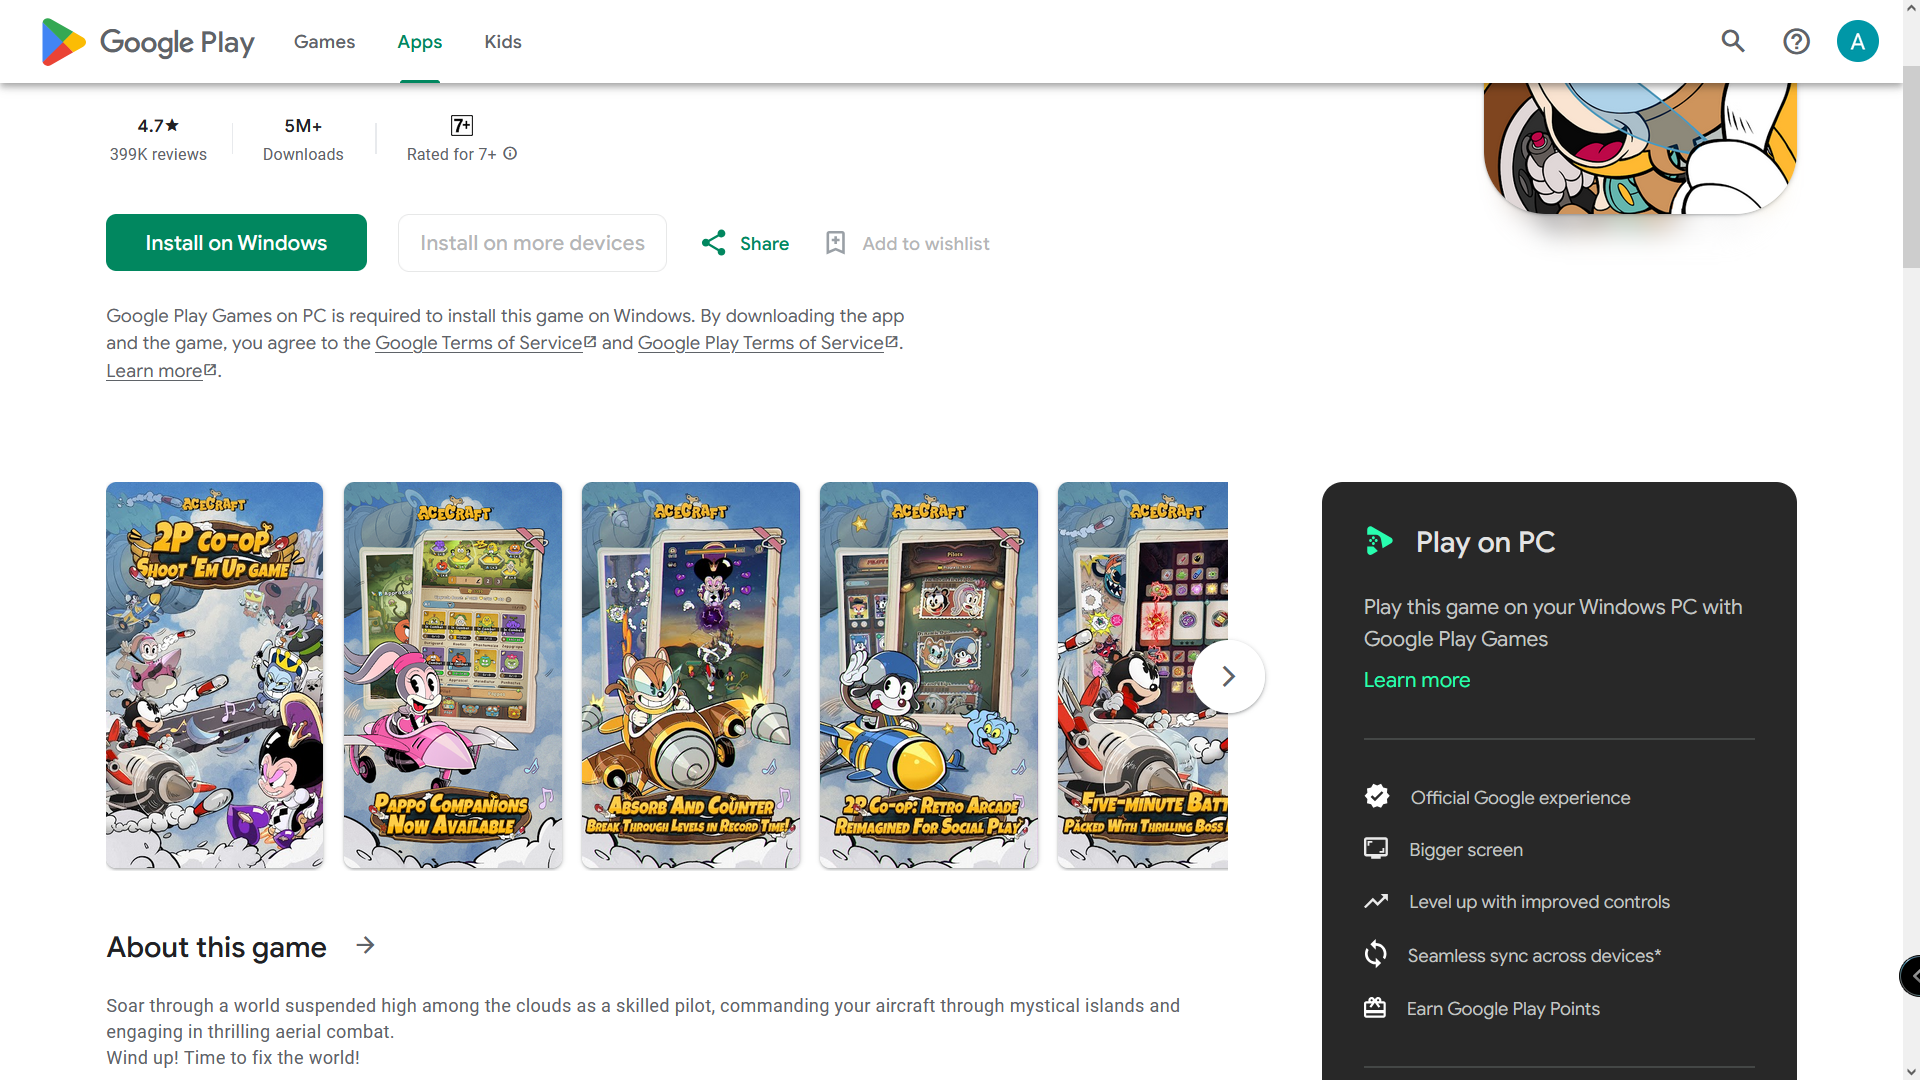The image size is (1920, 1080).
Task: Click Level up with improved controls text
Action: pyautogui.click(x=1539, y=902)
